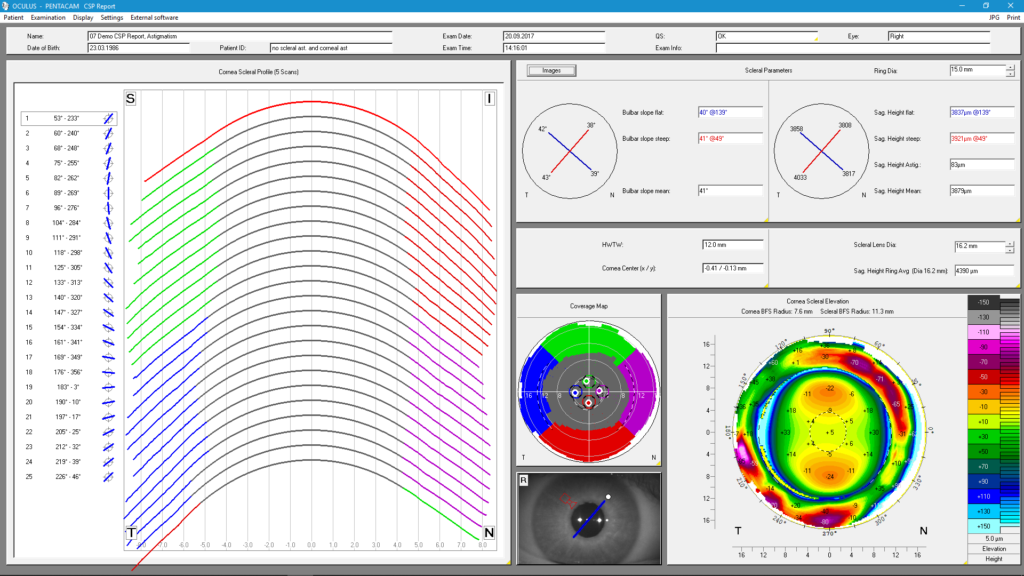Select scan direction icon for 125° - 305°
Viewport: 1024px width, 576px height.
tap(108, 268)
